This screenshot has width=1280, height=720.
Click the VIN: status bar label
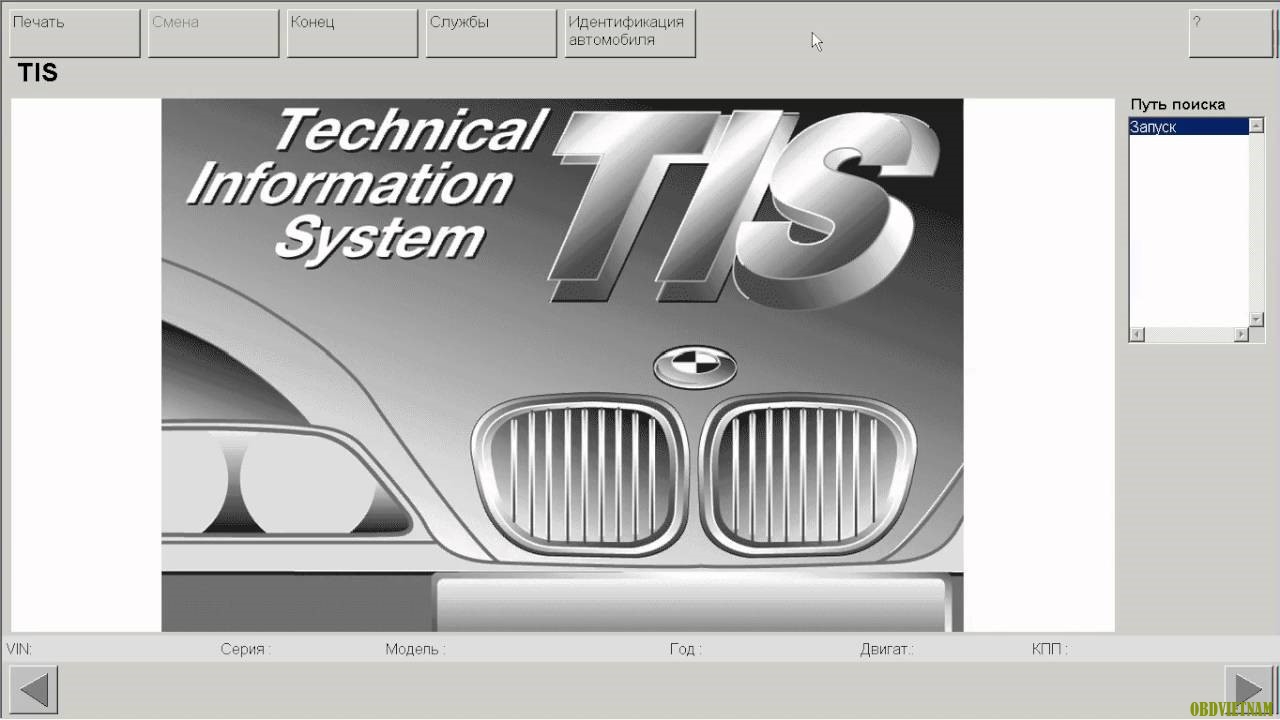click(19, 649)
